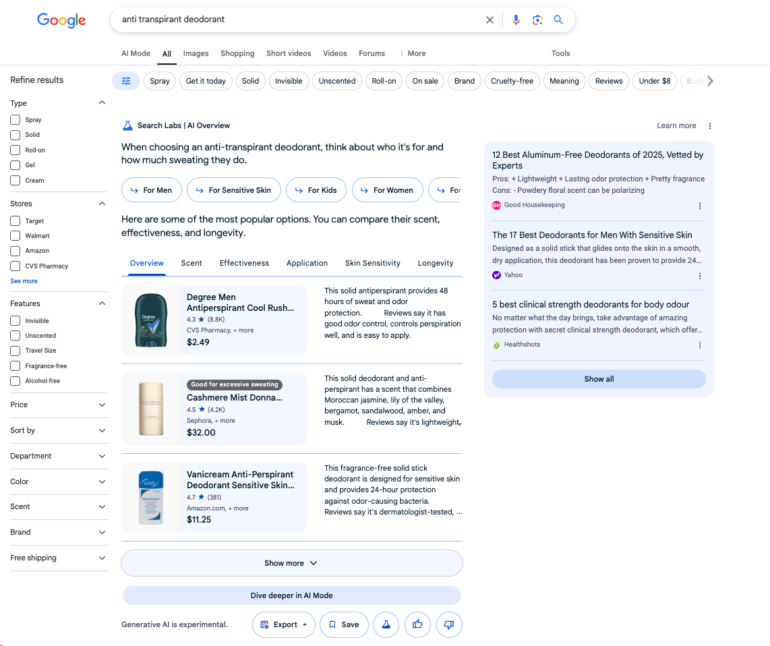Open Healthshots source three-dot menu
Image resolution: width=770 pixels, height=646 pixels.
click(x=700, y=345)
